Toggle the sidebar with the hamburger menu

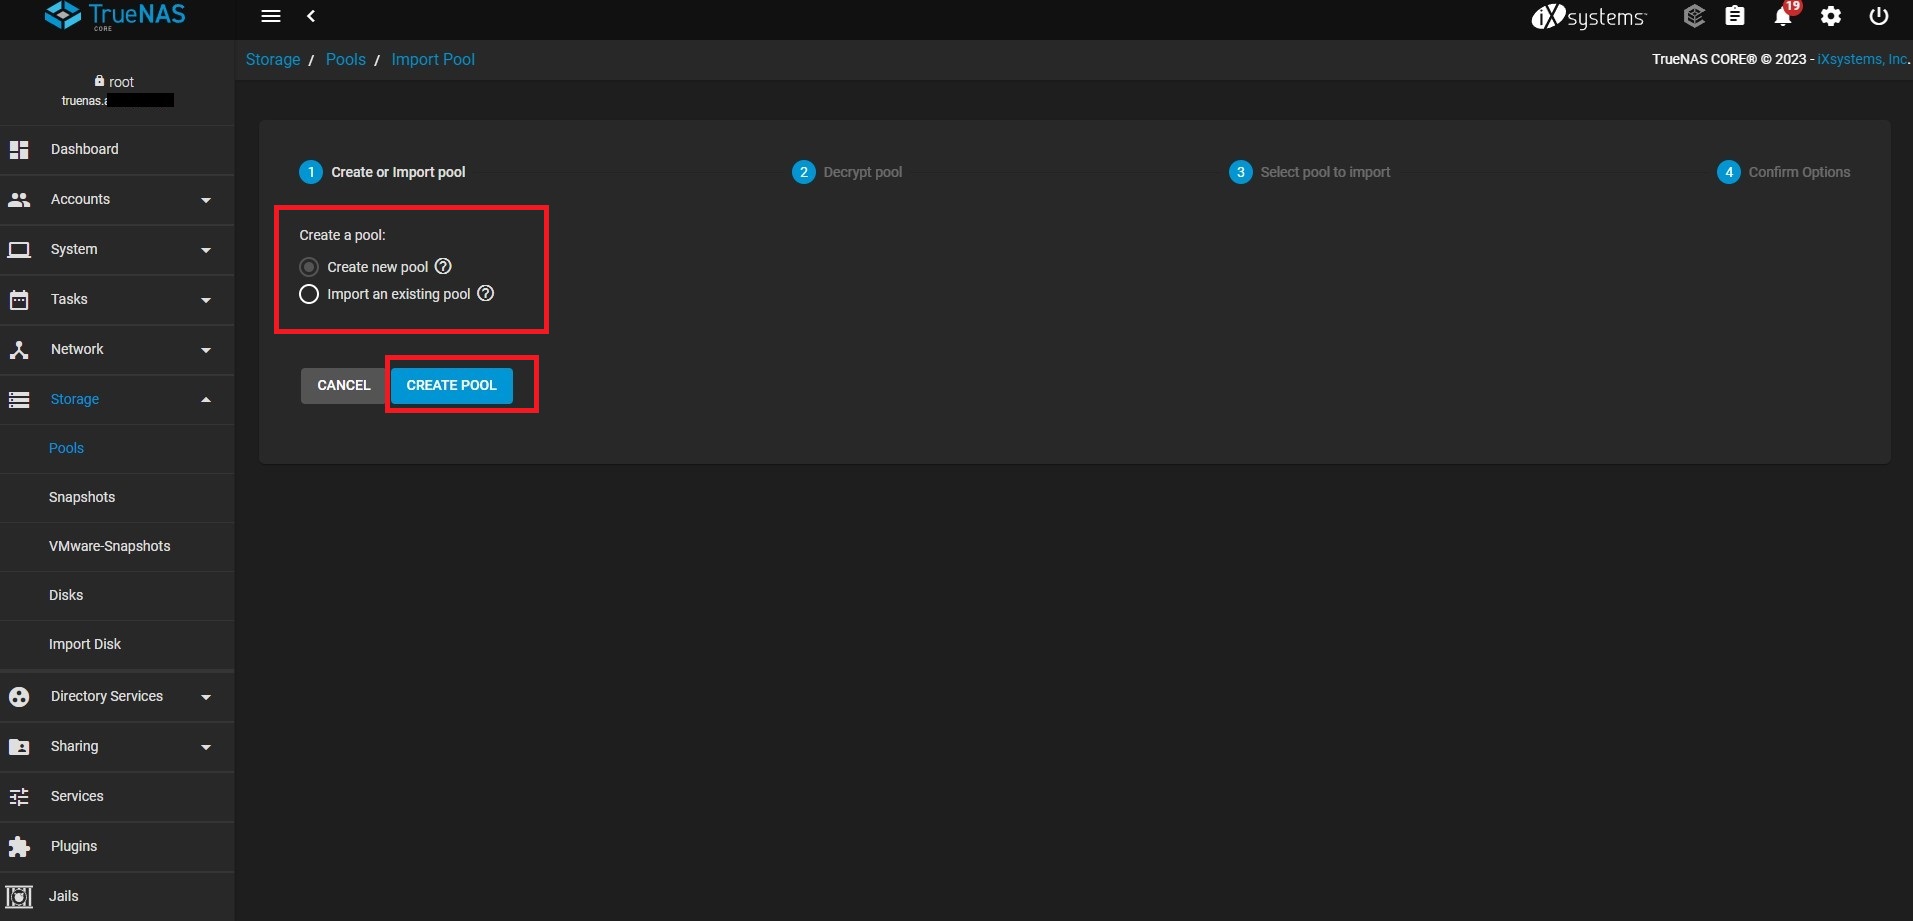(x=271, y=16)
